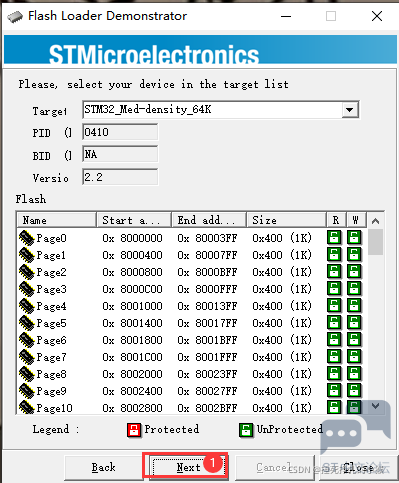399x483 pixels.
Task: Click Page1 write protection lock icon
Action: click(x=354, y=255)
